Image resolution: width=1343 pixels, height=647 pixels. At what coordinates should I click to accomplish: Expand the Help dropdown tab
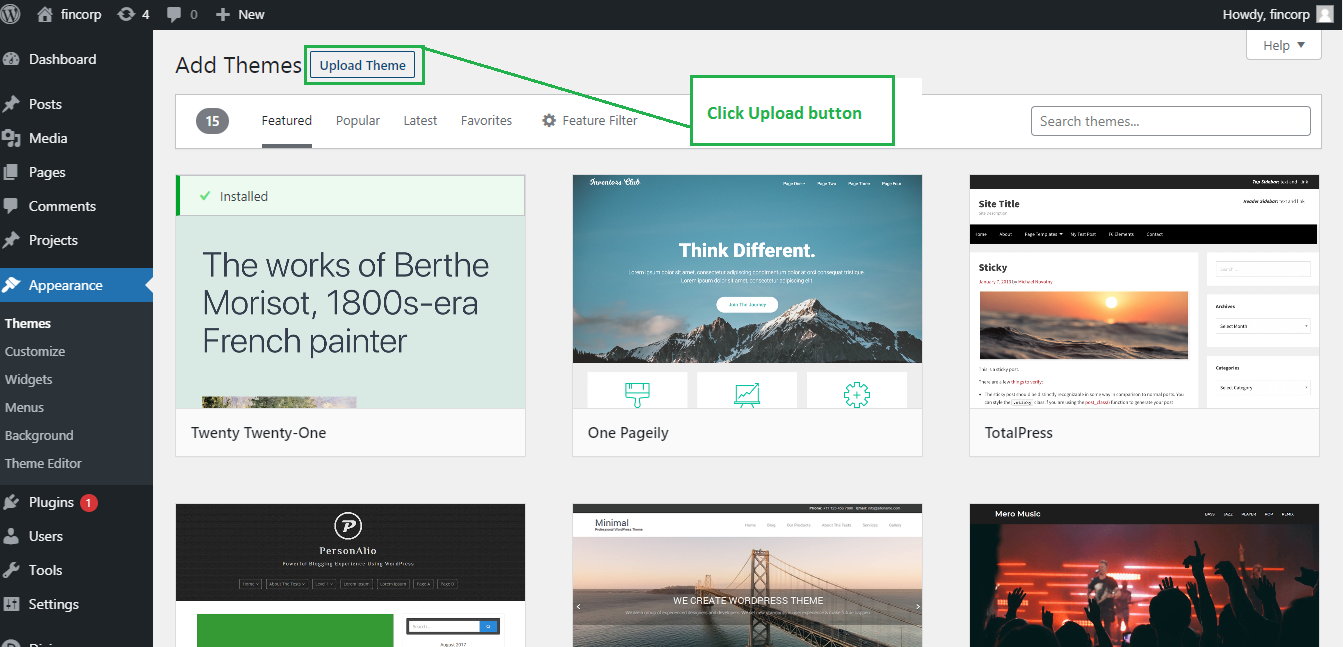pos(1284,45)
